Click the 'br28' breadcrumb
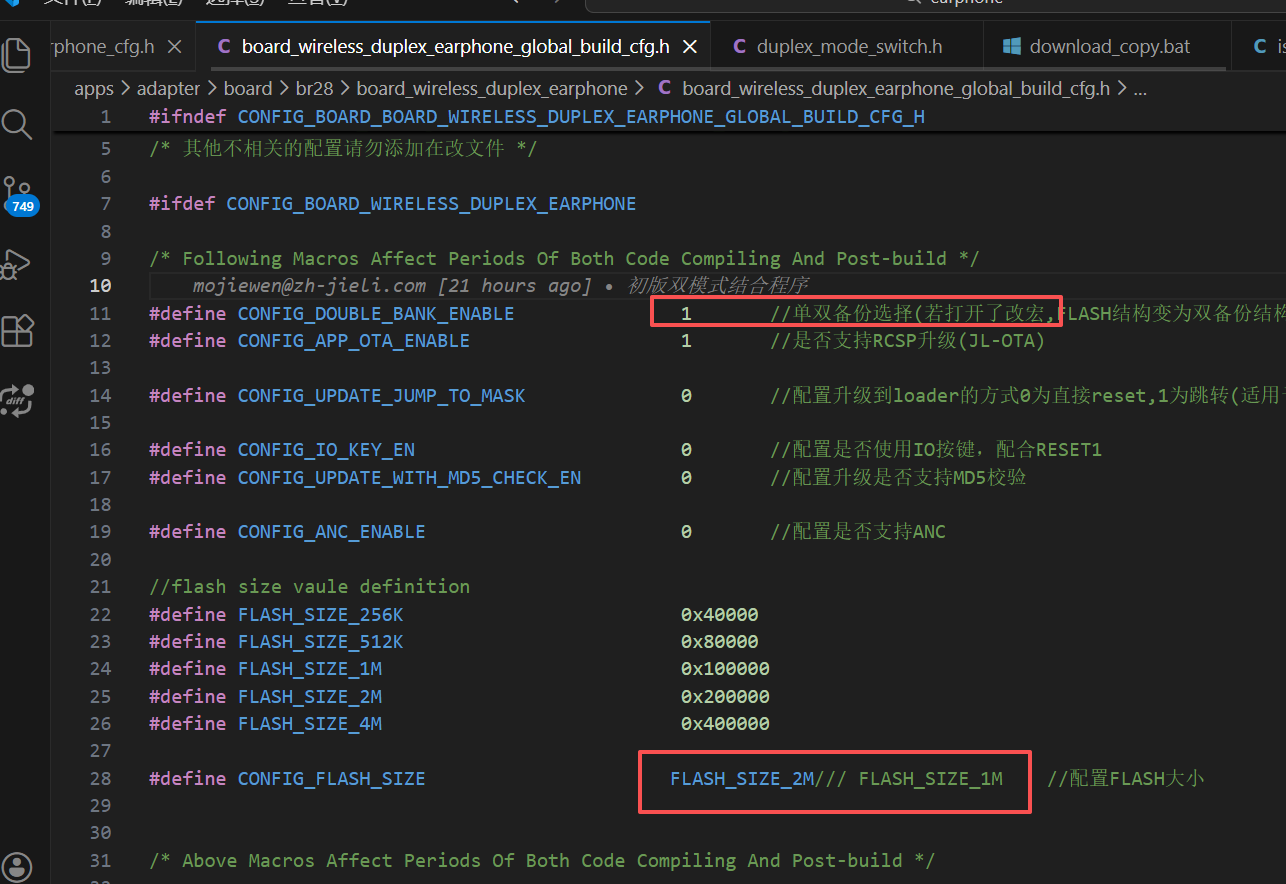Screen dimensions: 1286x884 tap(314, 88)
